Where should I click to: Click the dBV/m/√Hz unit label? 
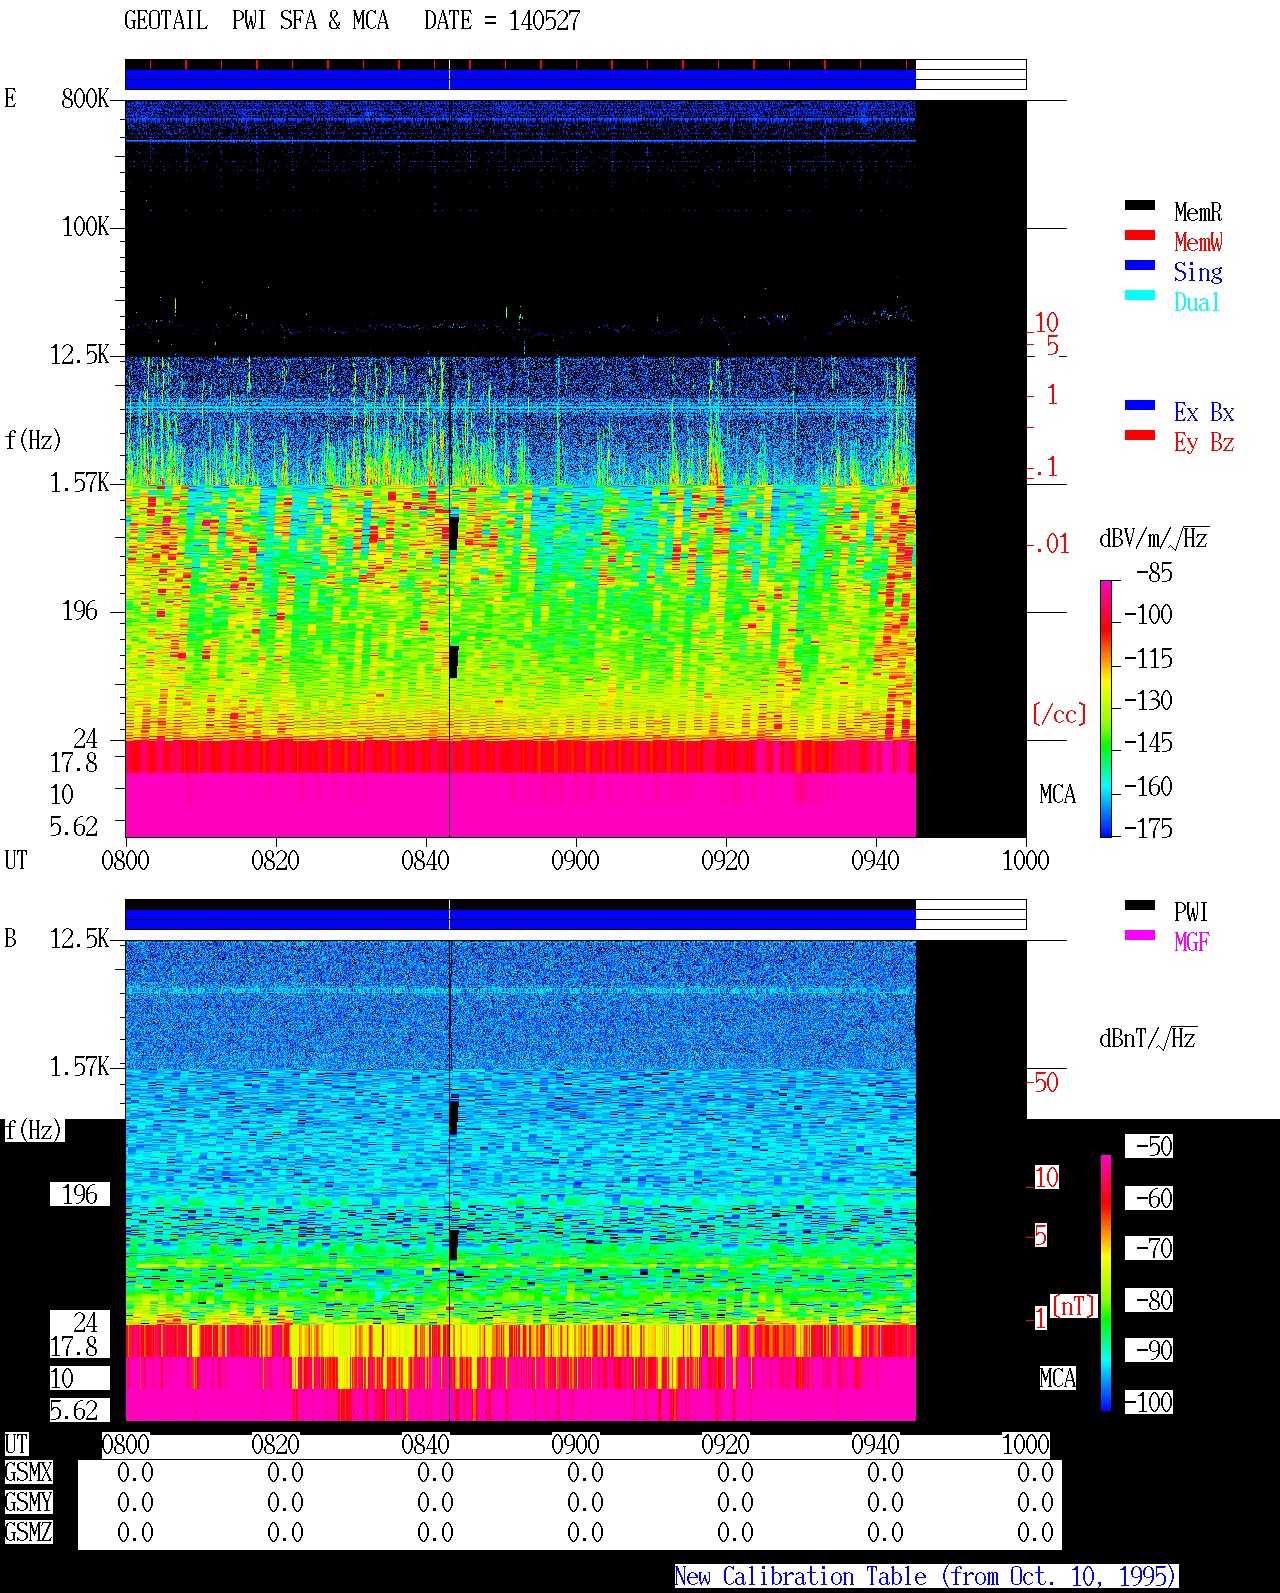click(1154, 538)
